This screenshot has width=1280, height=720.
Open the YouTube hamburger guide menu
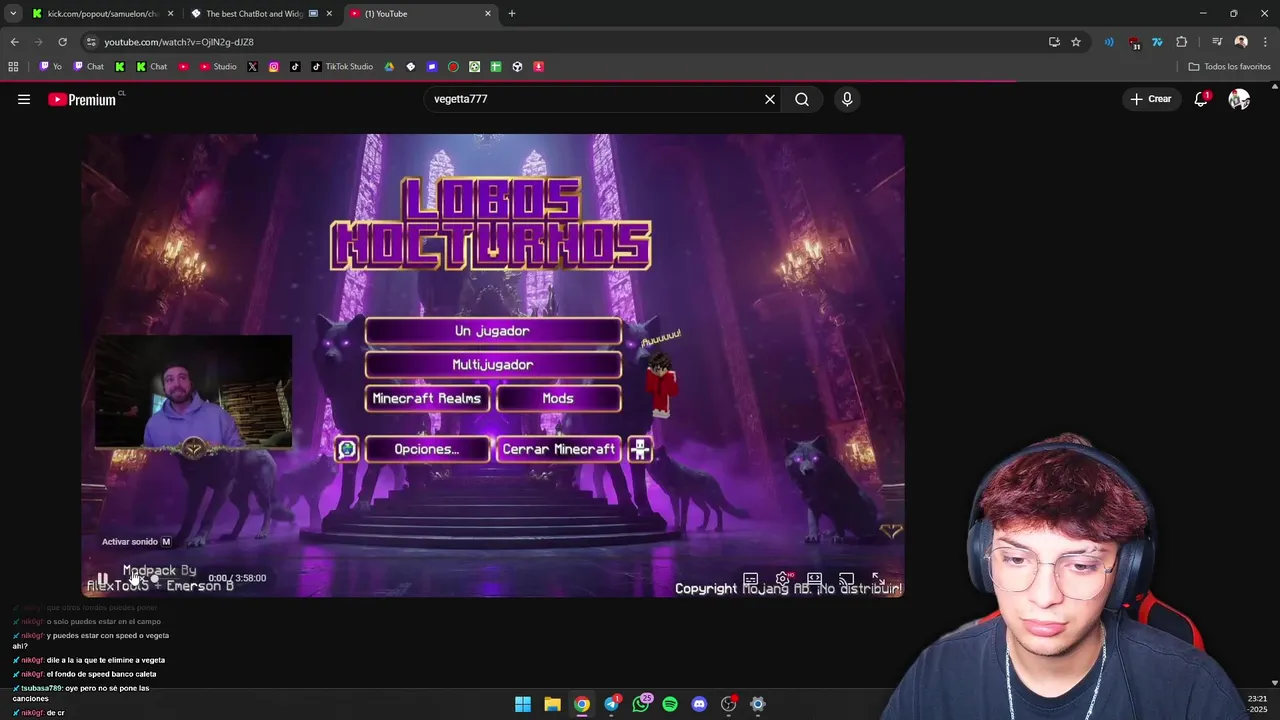pos(24,99)
